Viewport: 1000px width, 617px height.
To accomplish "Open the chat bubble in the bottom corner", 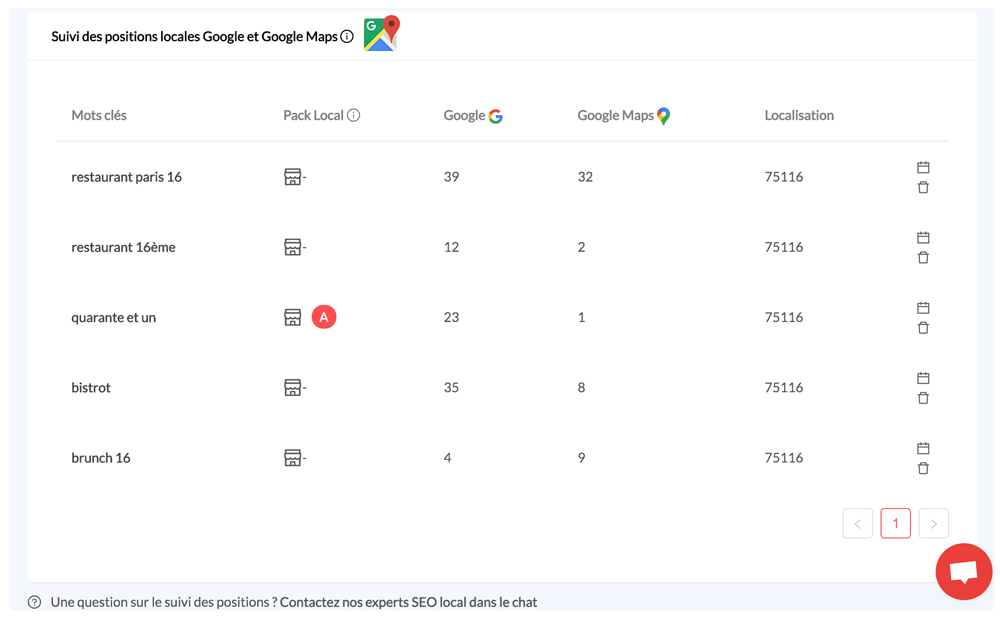I will point(963,571).
